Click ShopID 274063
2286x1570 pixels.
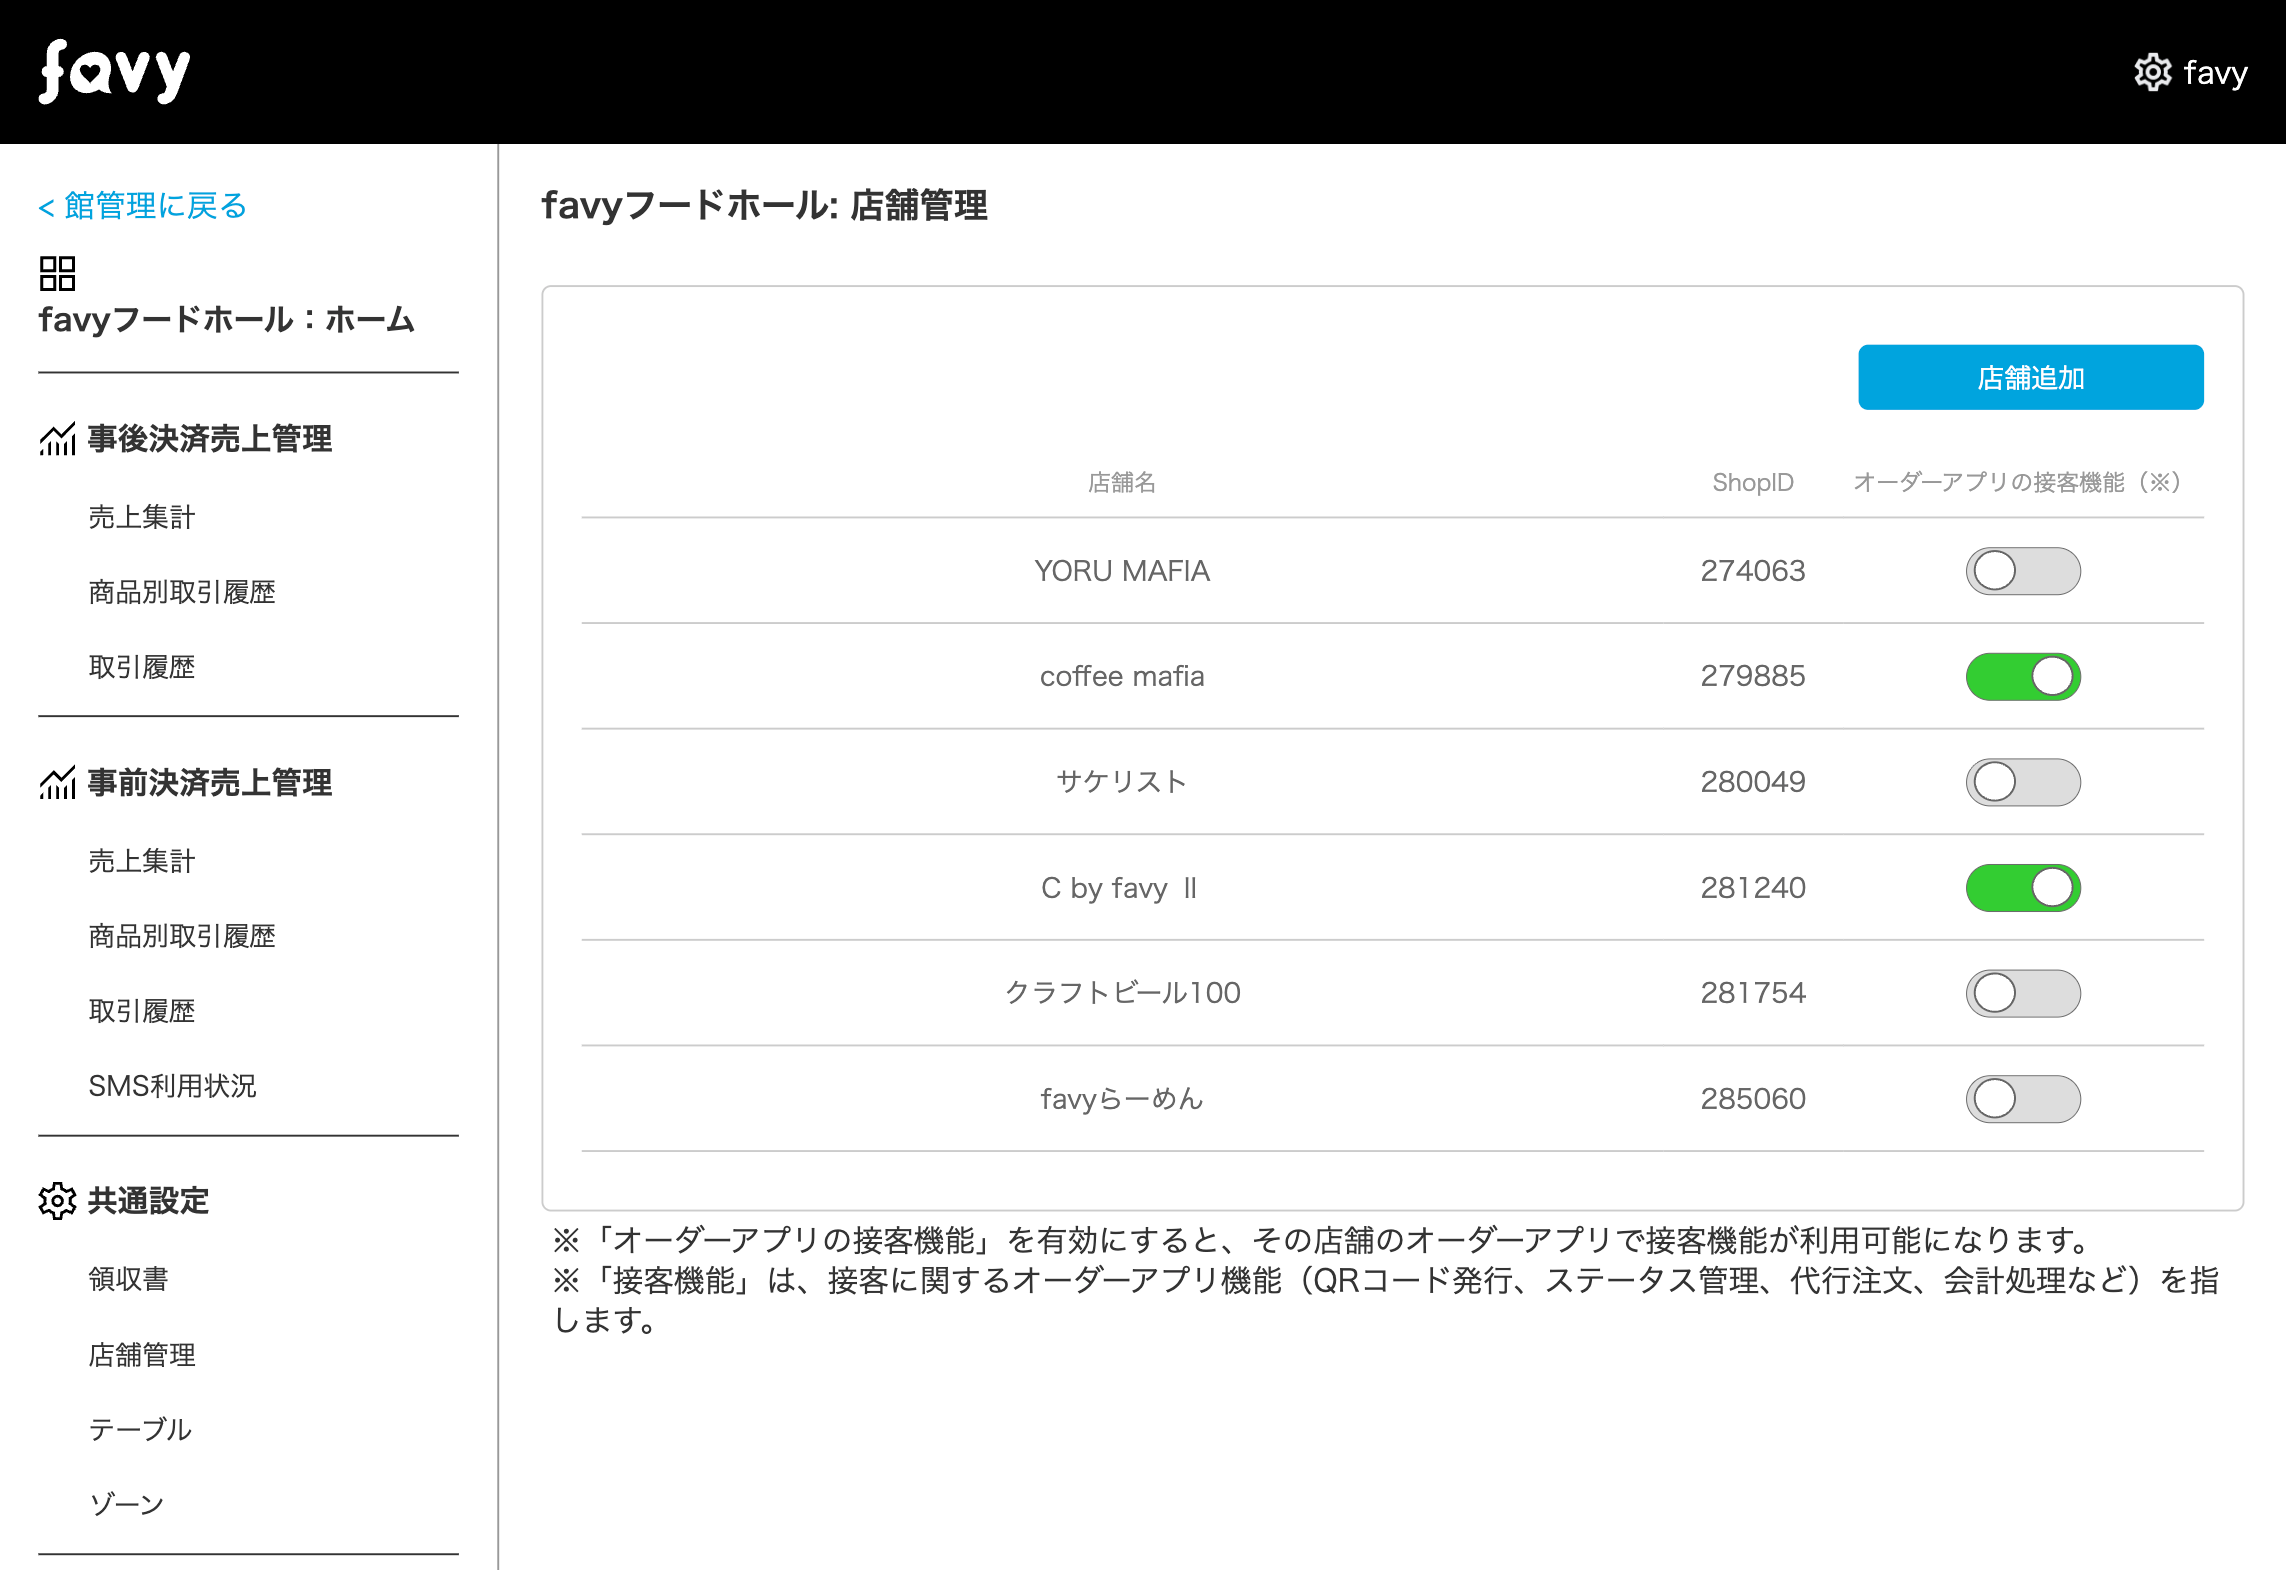pyautogui.click(x=1753, y=571)
